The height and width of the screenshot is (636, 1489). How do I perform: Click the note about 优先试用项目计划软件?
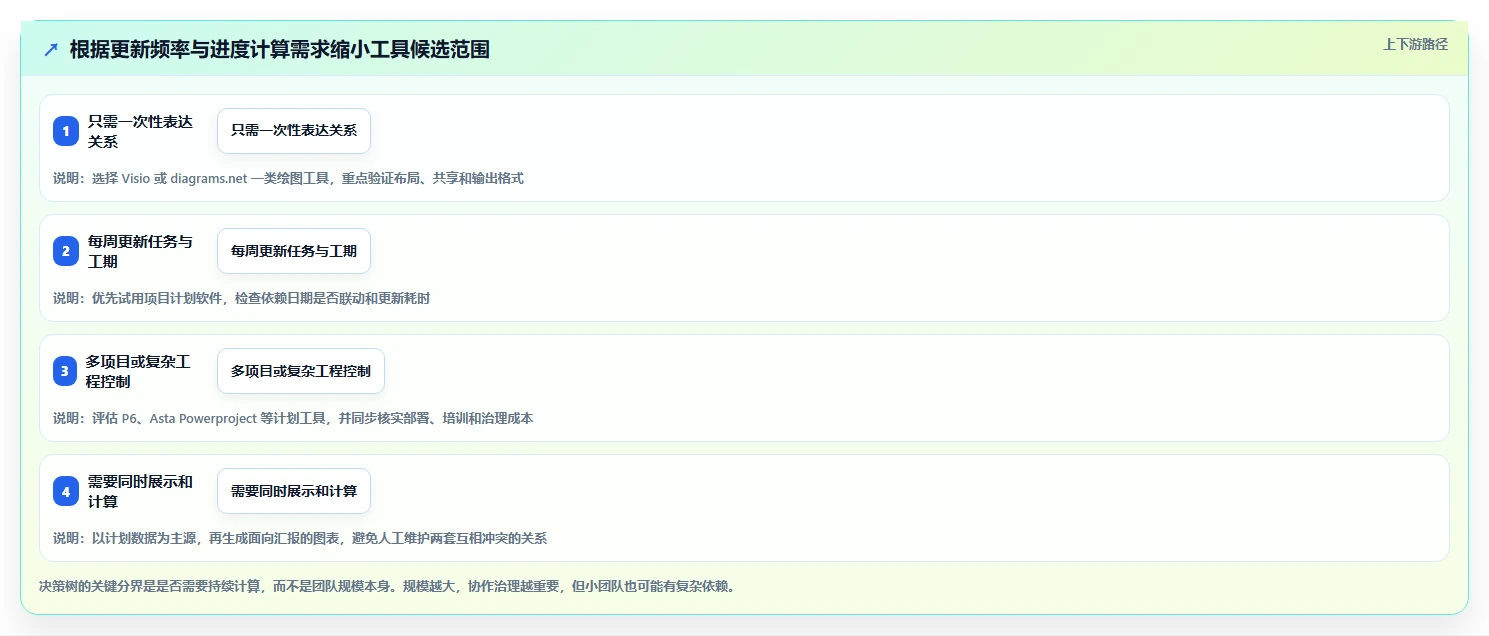241,298
